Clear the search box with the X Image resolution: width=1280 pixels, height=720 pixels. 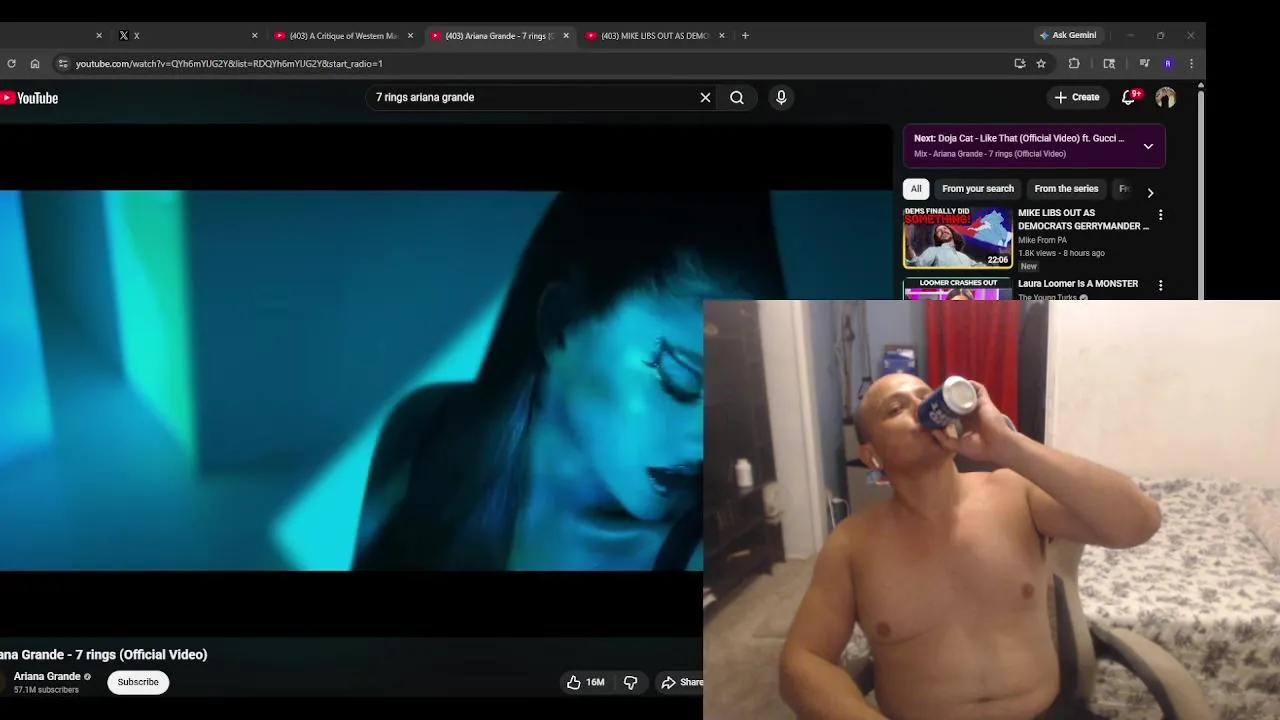[705, 98]
